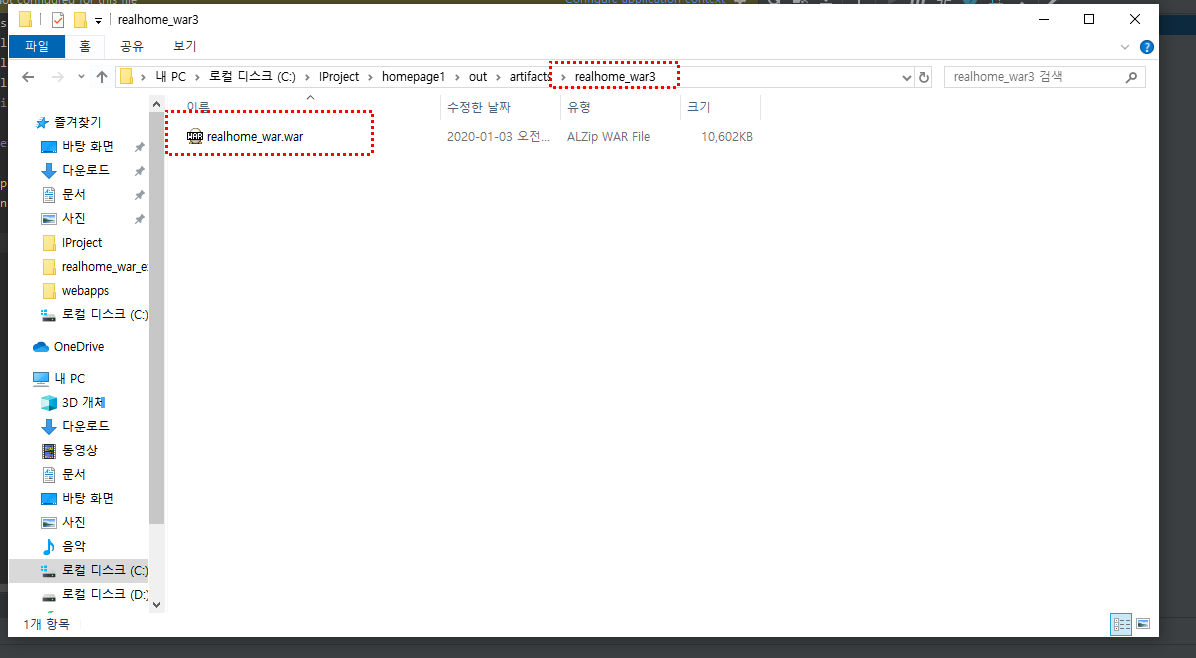Click the IProject breadcrumb
This screenshot has height=658, width=1196.
(x=339, y=77)
